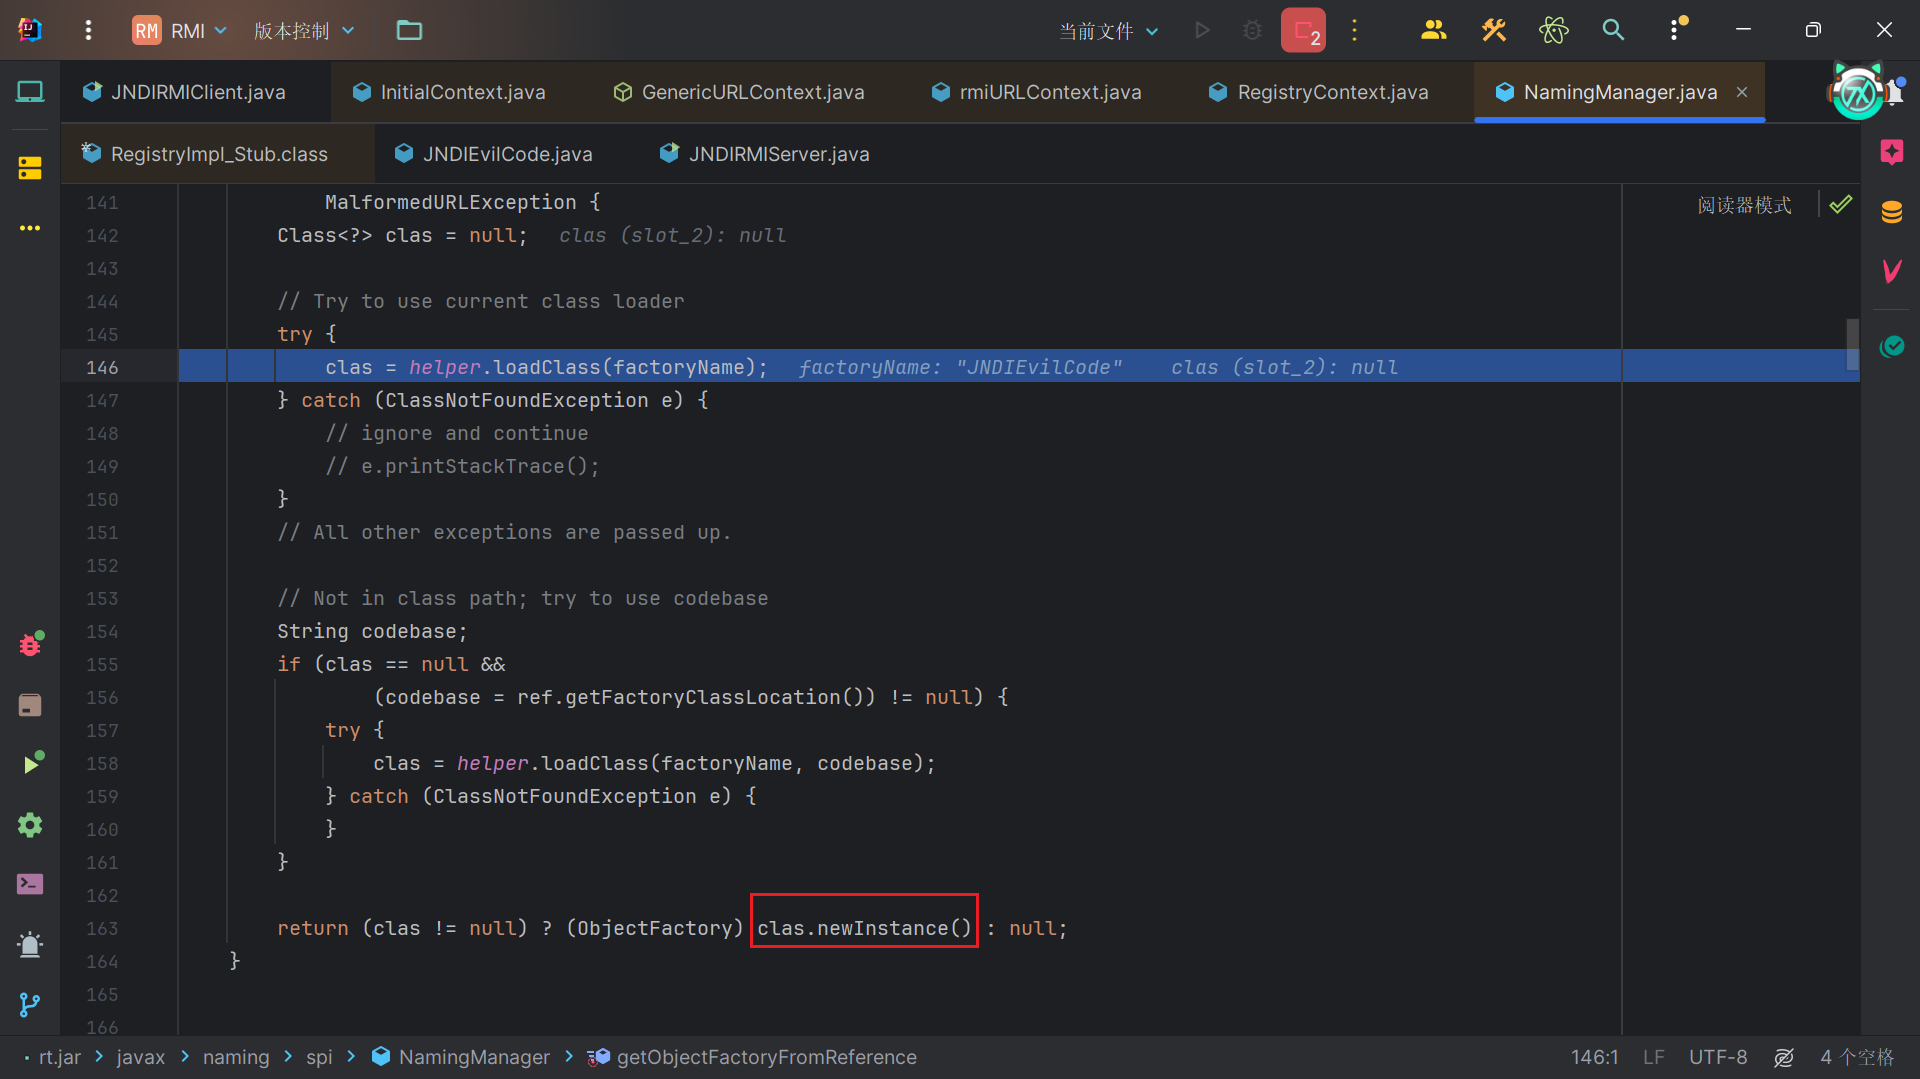Click the red stop debug session button
Image resolution: width=1920 pixels, height=1079 pixels.
pos(1303,30)
